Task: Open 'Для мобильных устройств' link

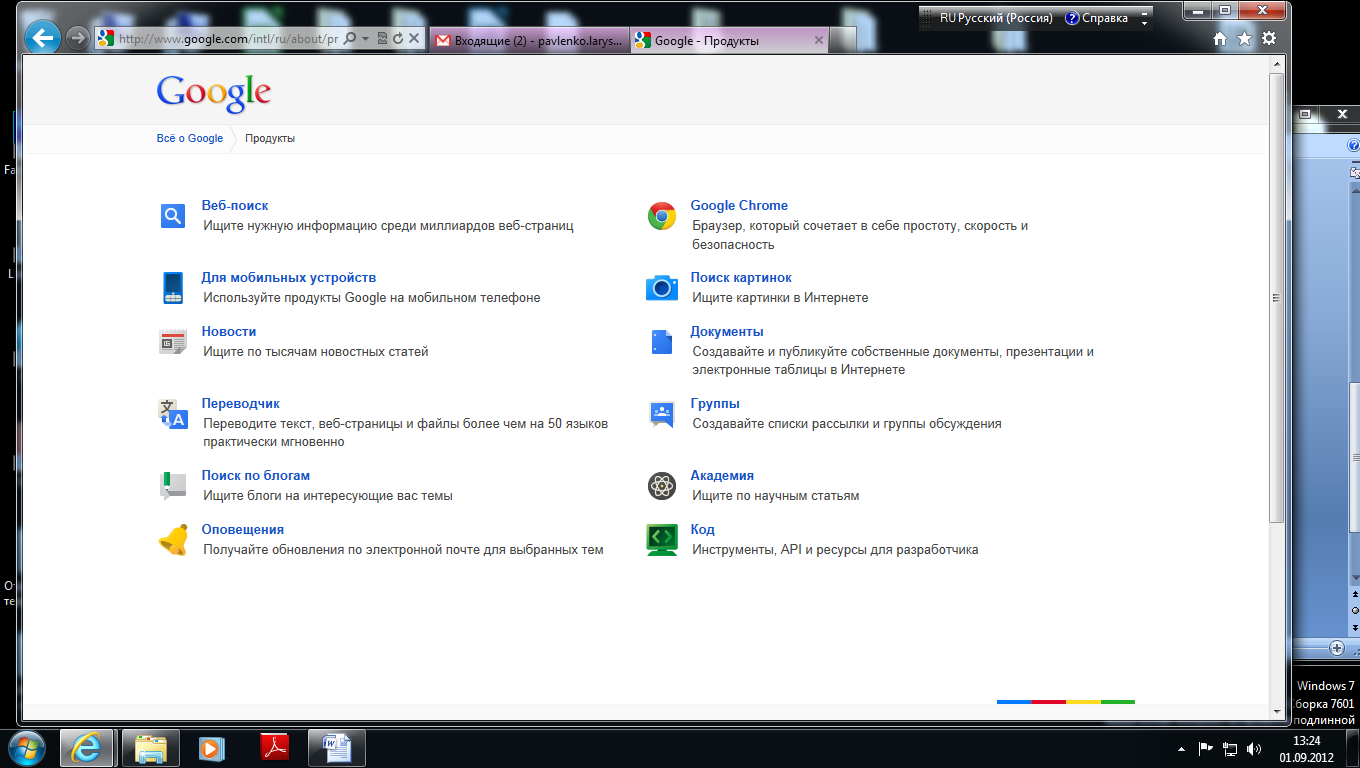Action: coord(289,277)
